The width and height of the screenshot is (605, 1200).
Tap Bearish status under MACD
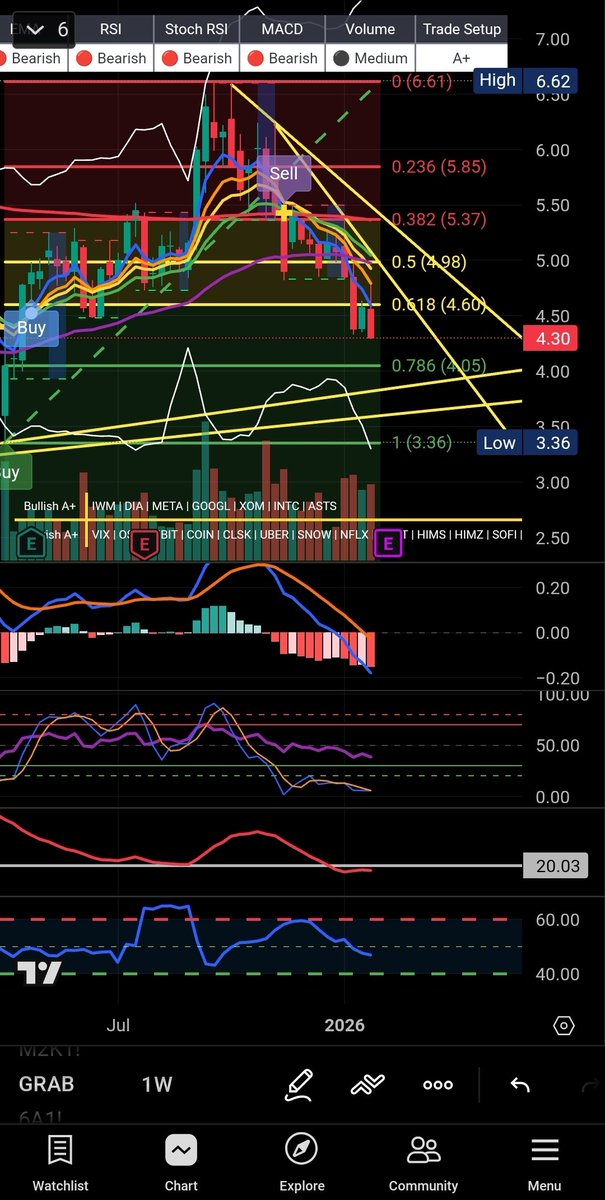282,58
